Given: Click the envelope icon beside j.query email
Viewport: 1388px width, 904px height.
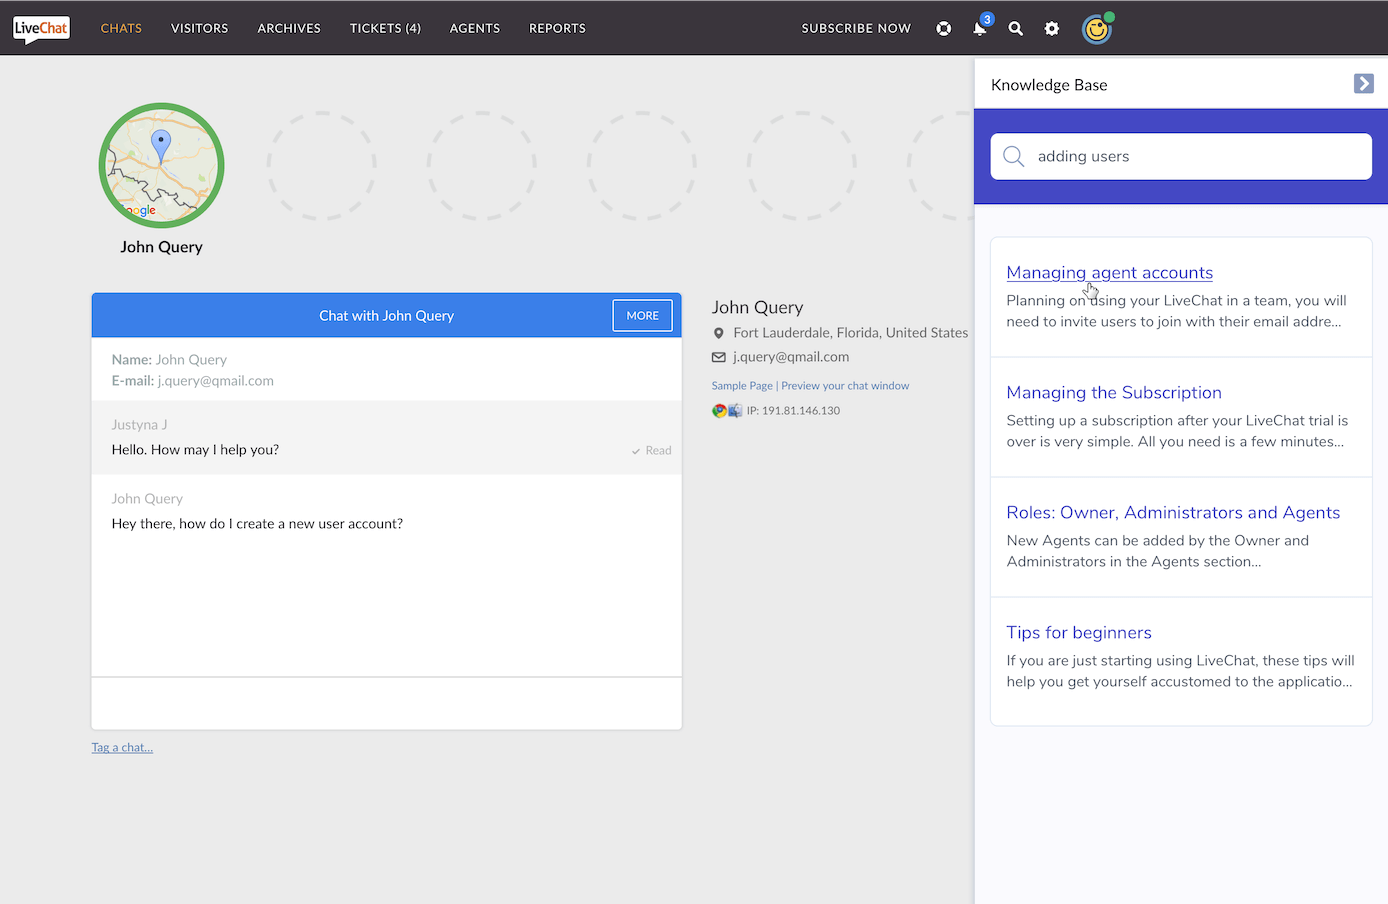Looking at the screenshot, I should (718, 357).
